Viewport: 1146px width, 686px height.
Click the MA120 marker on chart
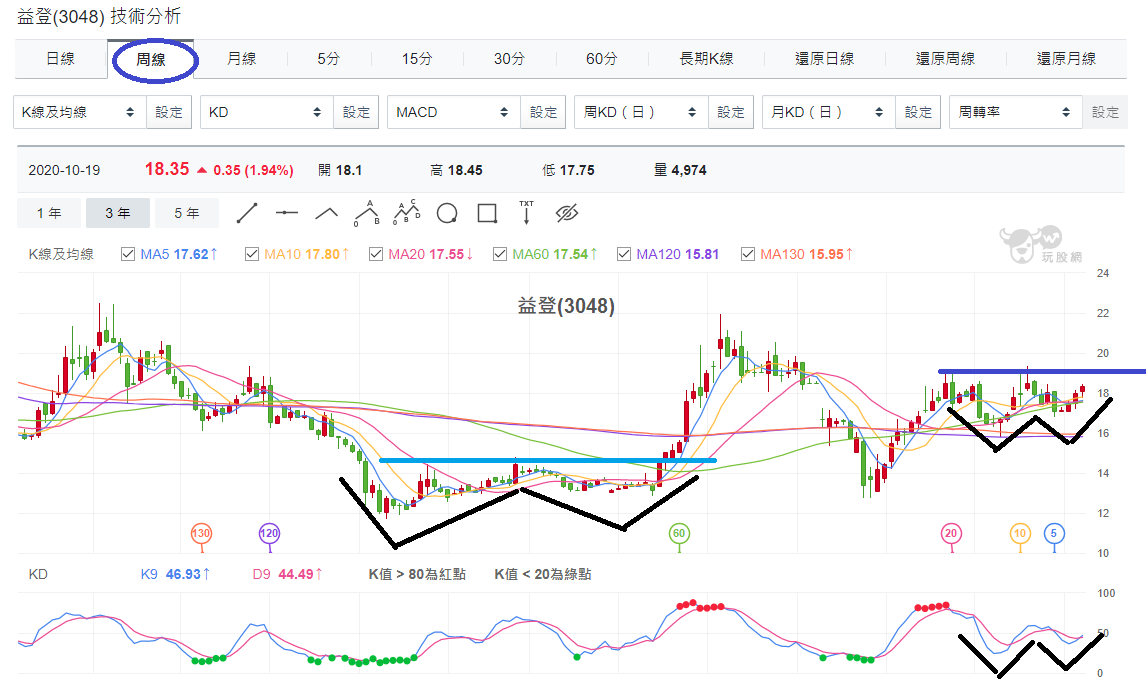269,533
